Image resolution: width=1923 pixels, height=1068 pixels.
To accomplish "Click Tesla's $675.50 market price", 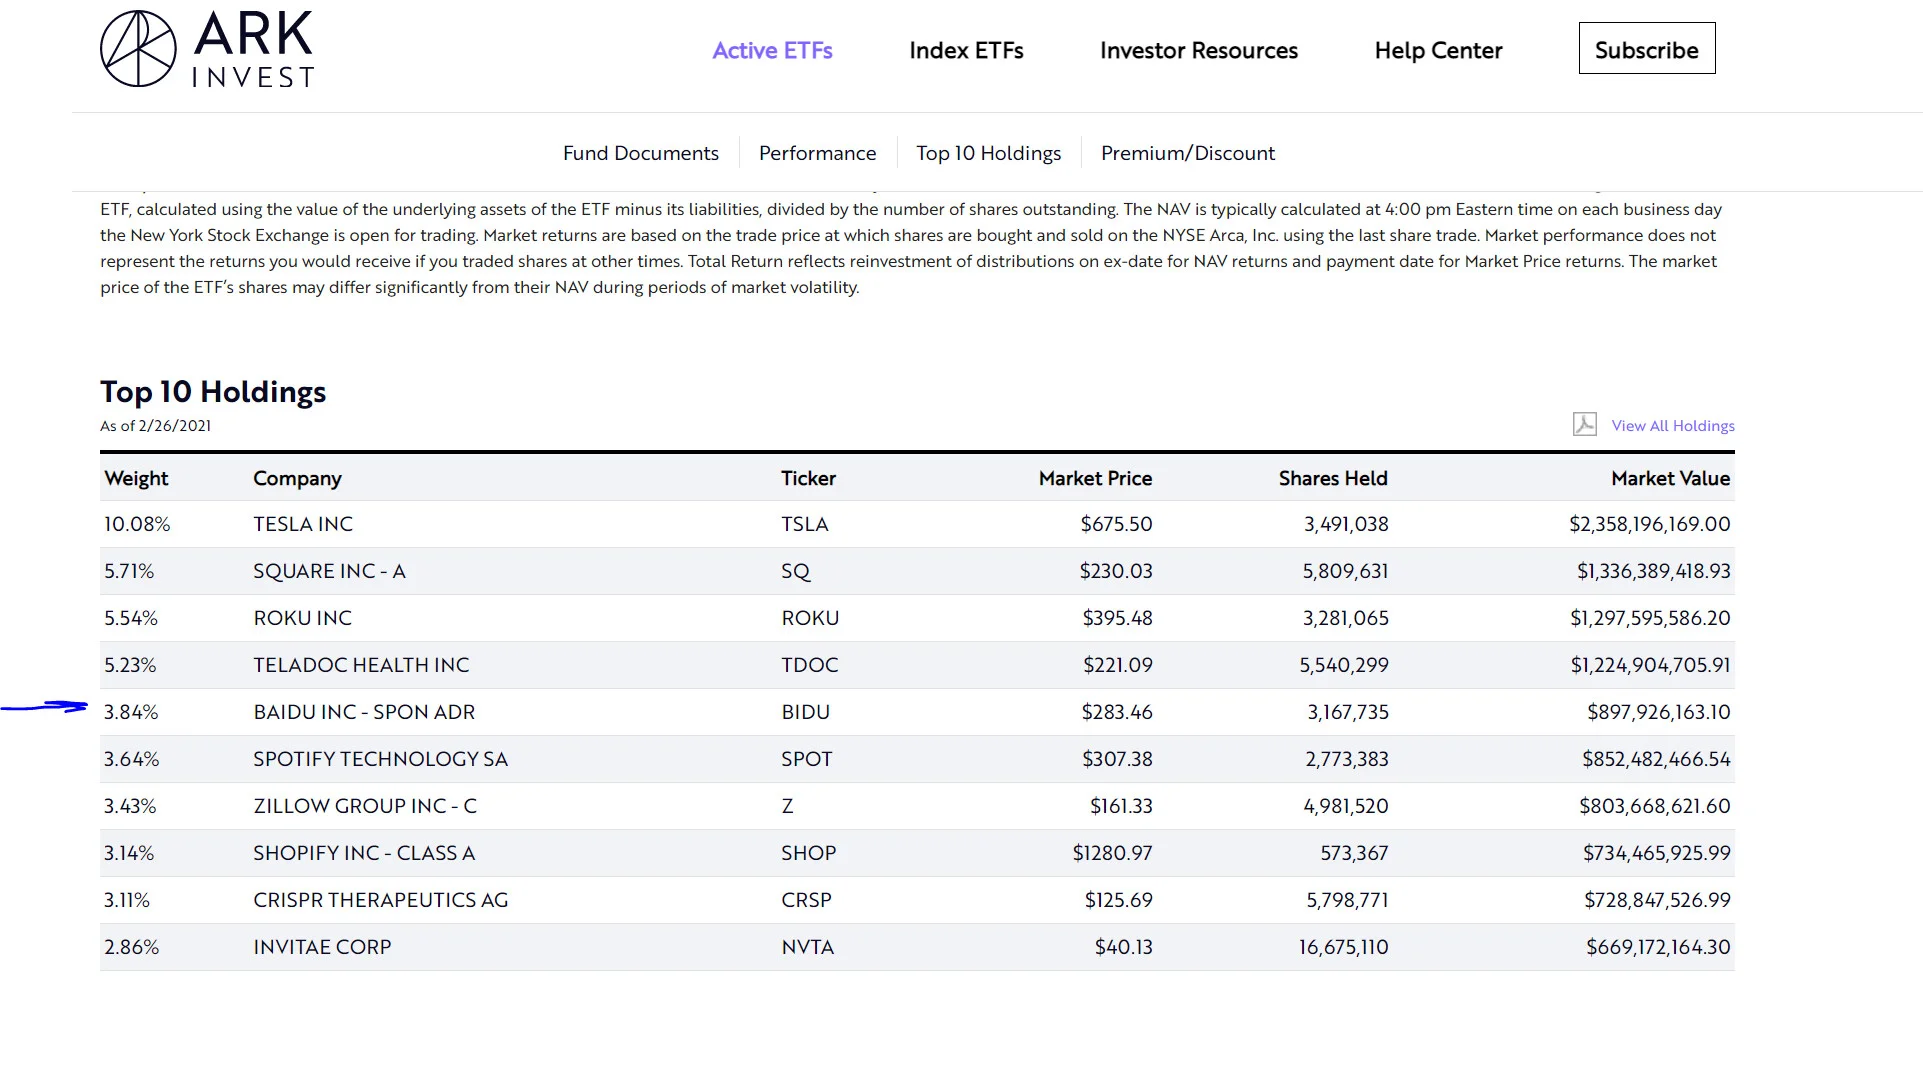I will (x=1116, y=524).
